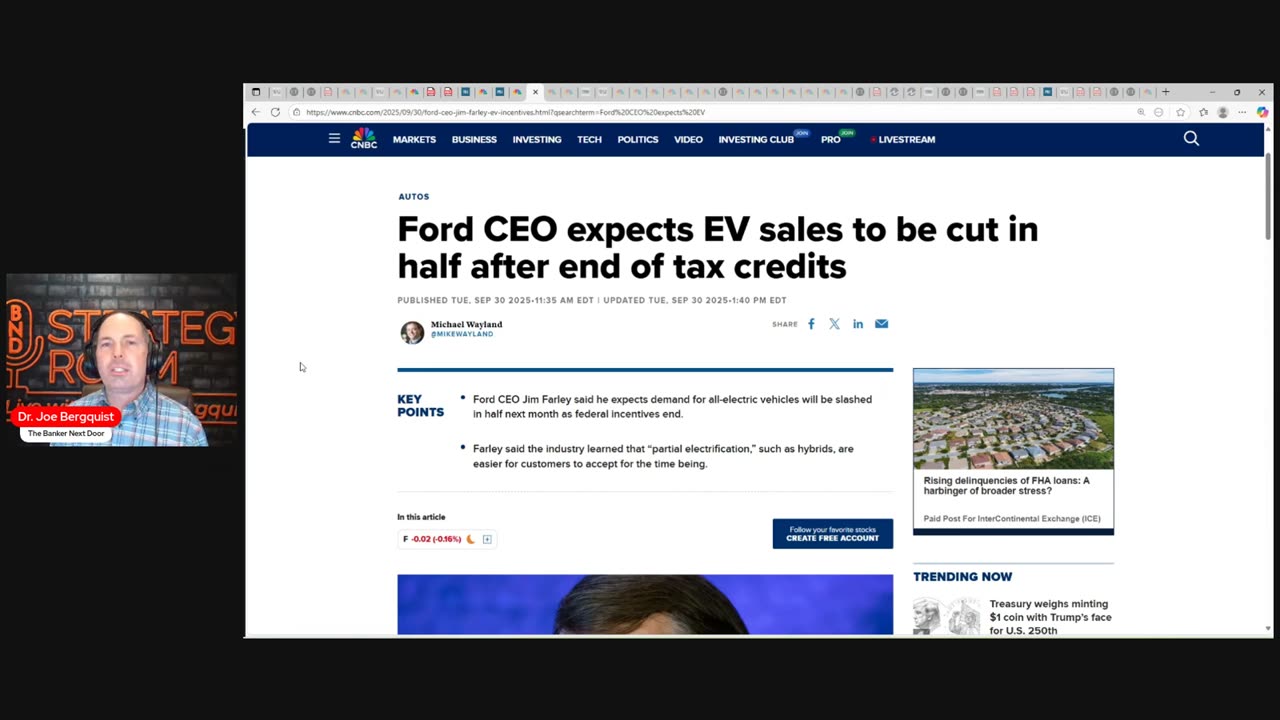Share the article on LinkedIn
Image resolution: width=1280 pixels, height=720 pixels.
click(858, 324)
